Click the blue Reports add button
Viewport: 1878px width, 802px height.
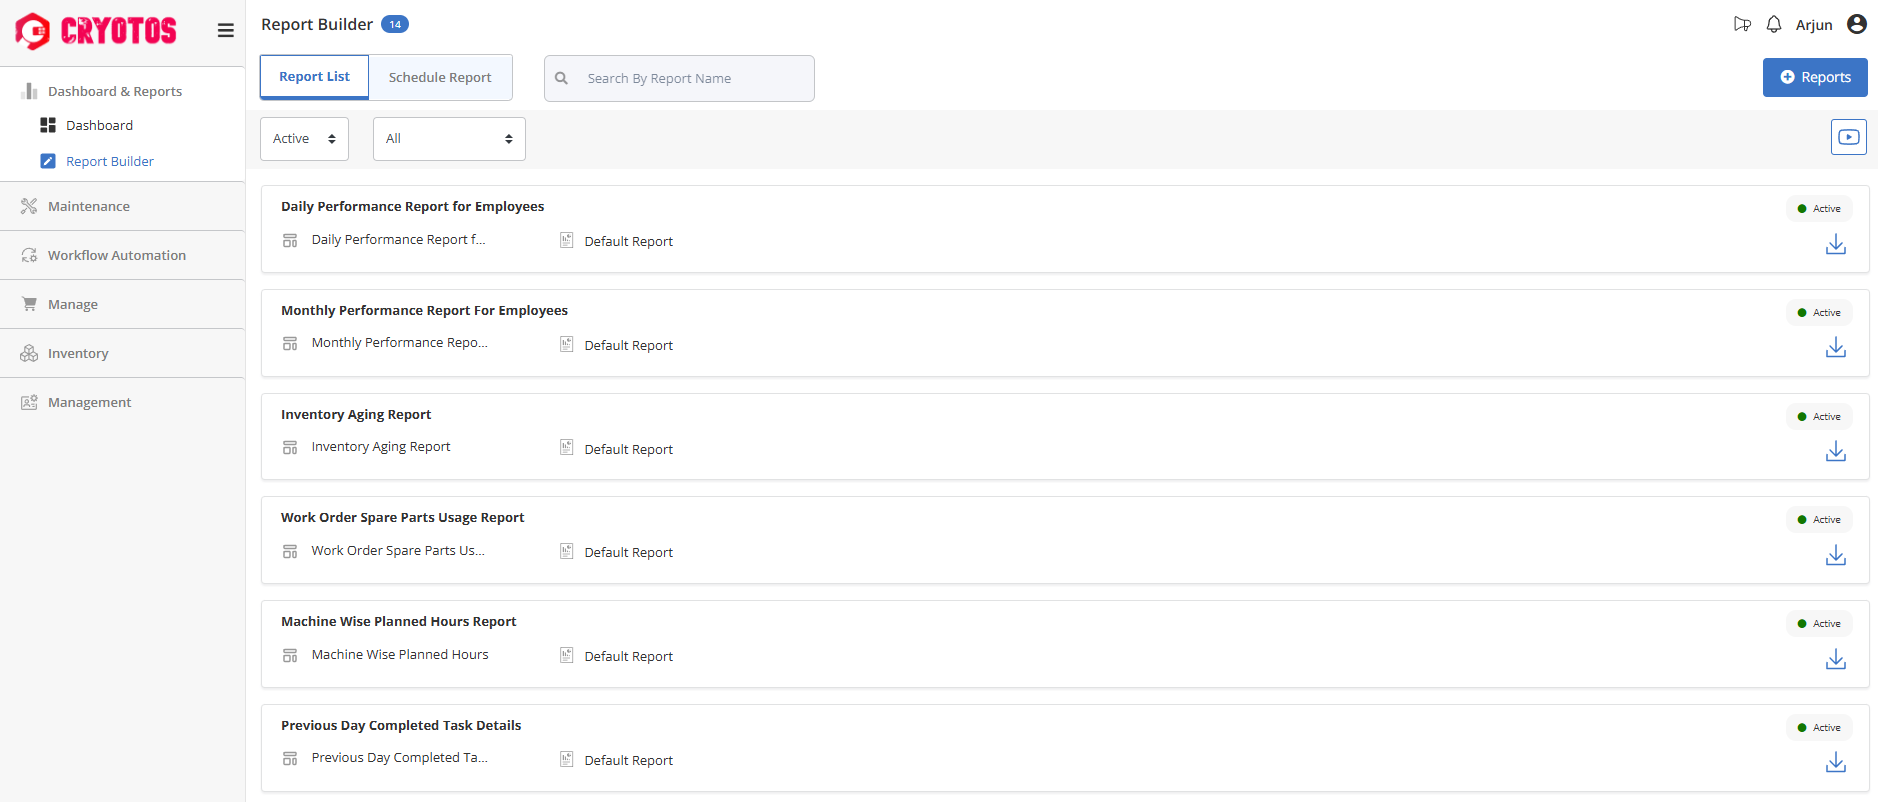click(1815, 77)
